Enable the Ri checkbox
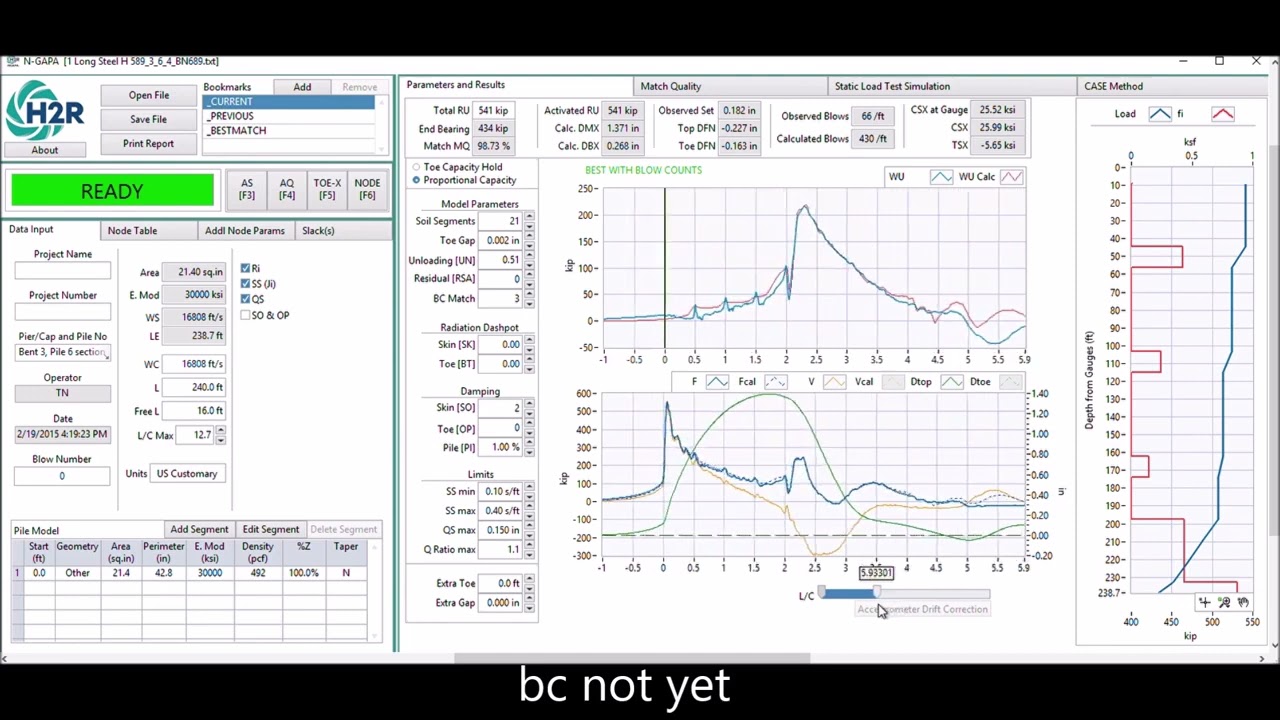The height and width of the screenshot is (720, 1280). [245, 269]
